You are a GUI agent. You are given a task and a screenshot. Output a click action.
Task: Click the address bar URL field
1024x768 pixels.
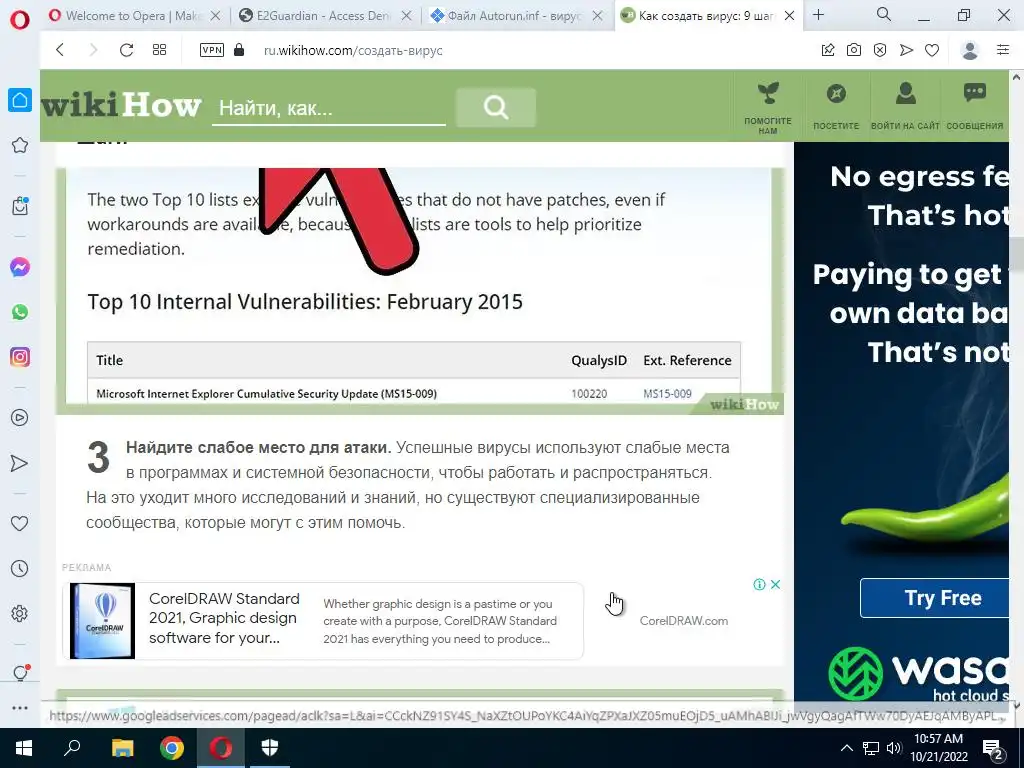353,50
